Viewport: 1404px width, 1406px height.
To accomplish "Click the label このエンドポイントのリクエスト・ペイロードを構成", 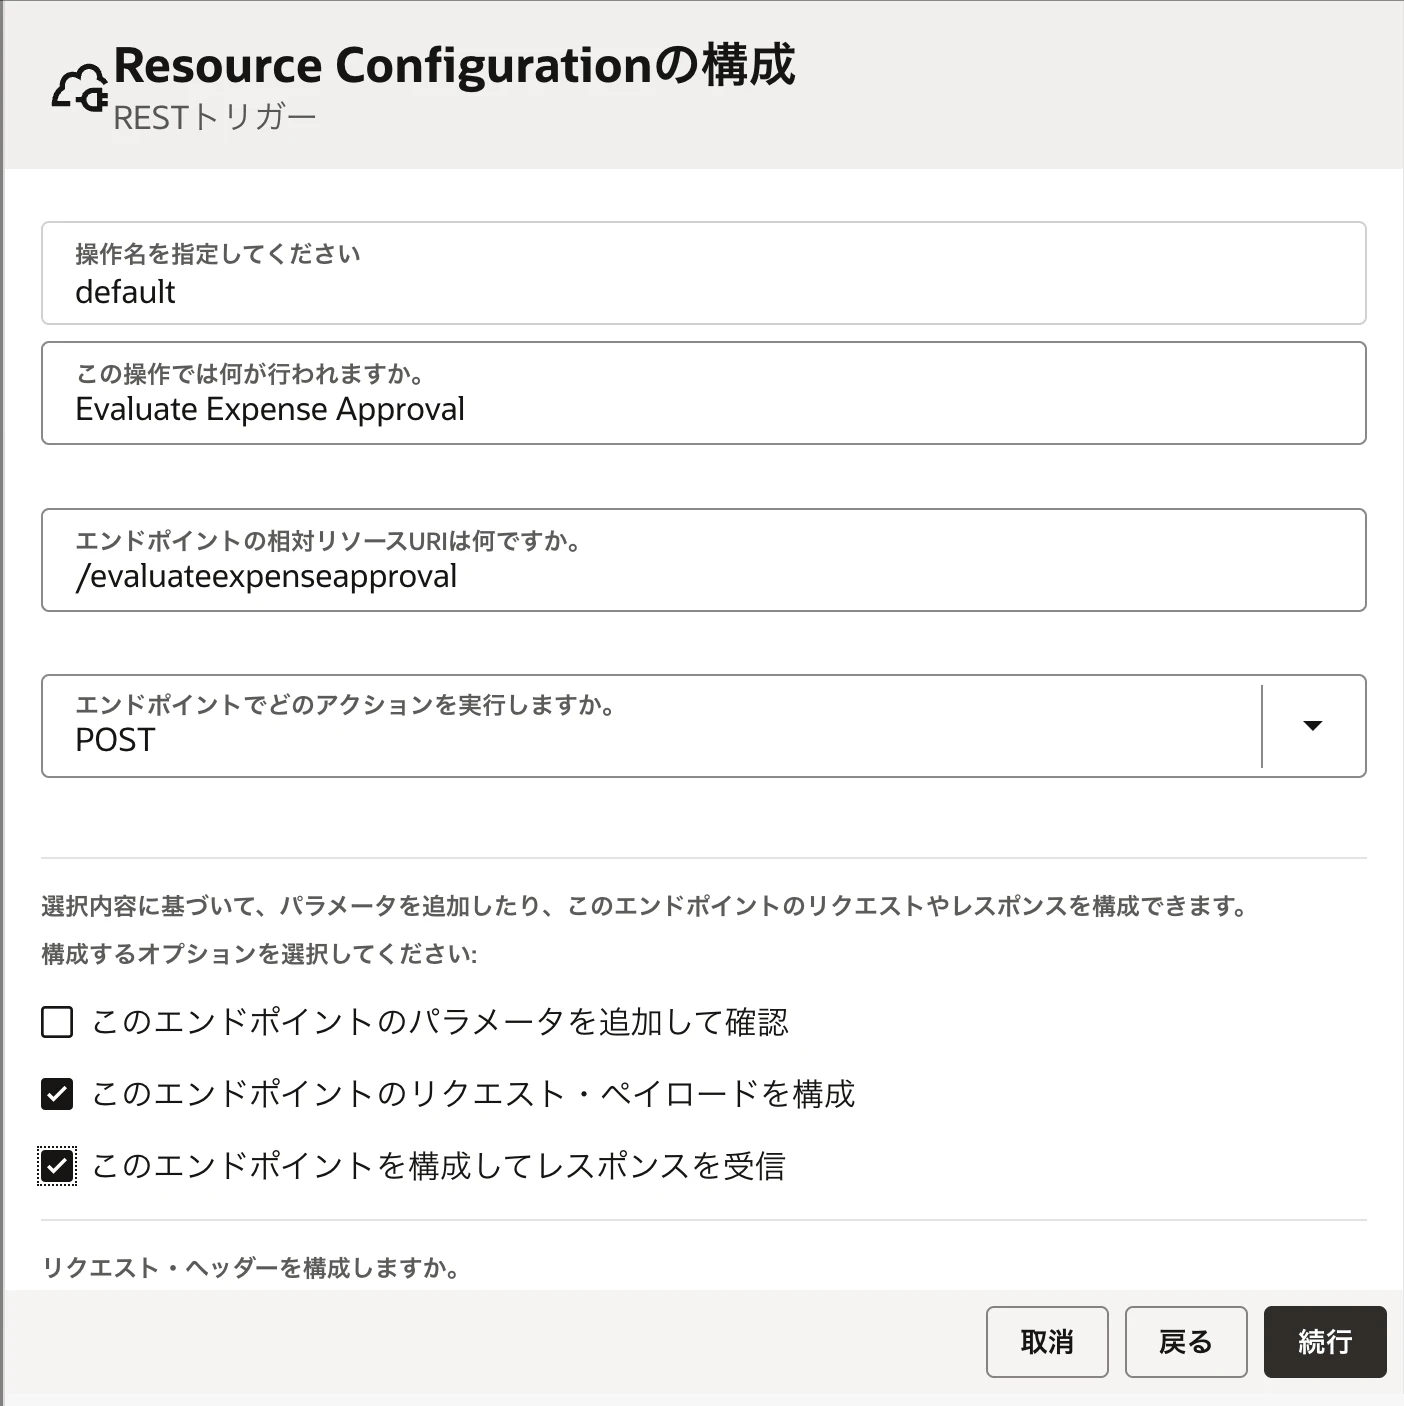I will [474, 1094].
